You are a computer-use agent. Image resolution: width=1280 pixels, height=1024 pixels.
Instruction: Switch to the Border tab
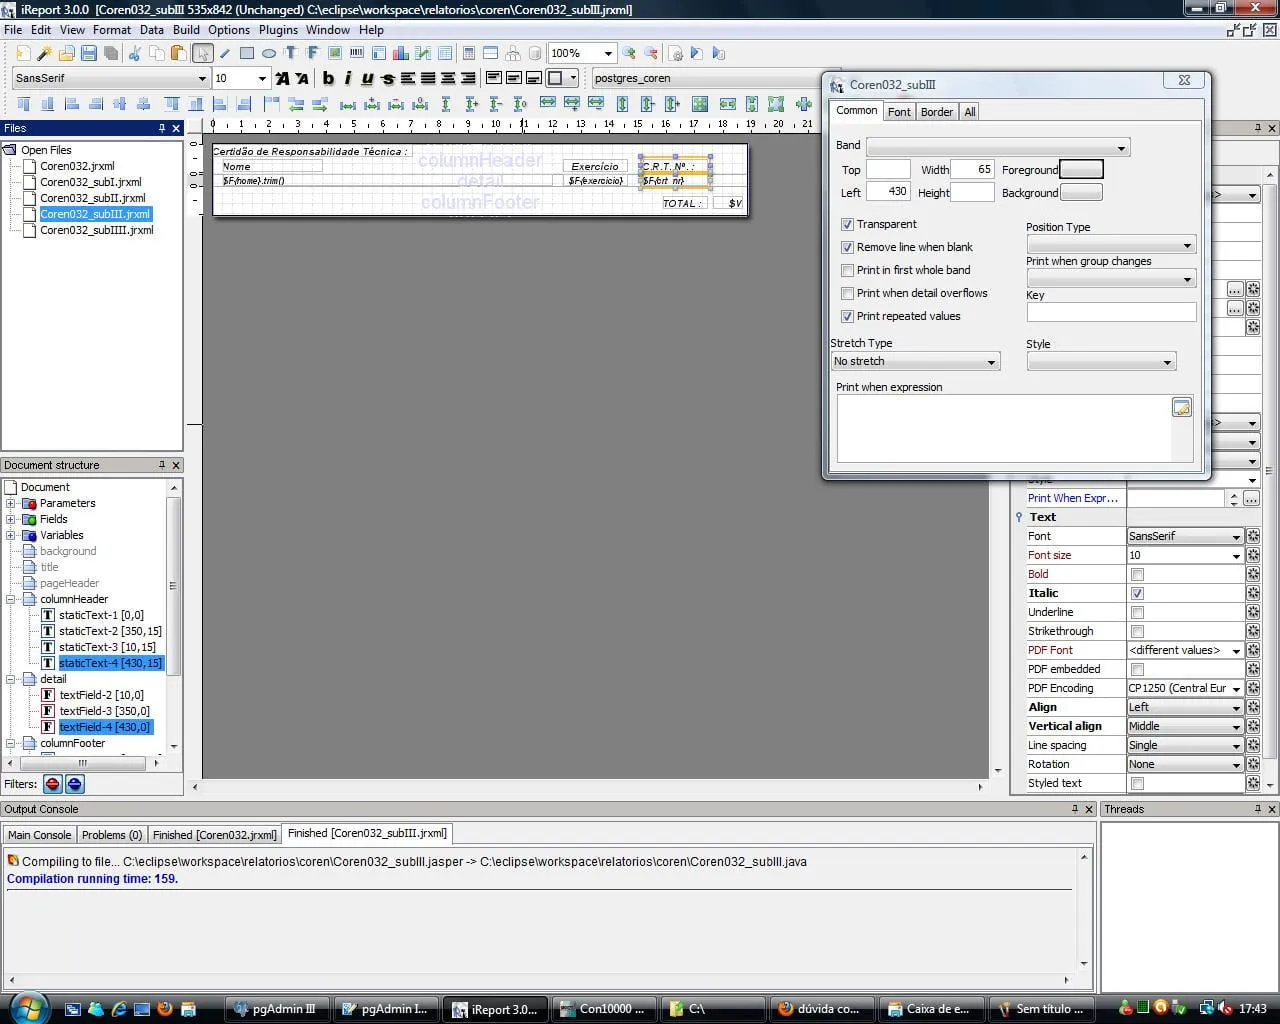pyautogui.click(x=936, y=112)
